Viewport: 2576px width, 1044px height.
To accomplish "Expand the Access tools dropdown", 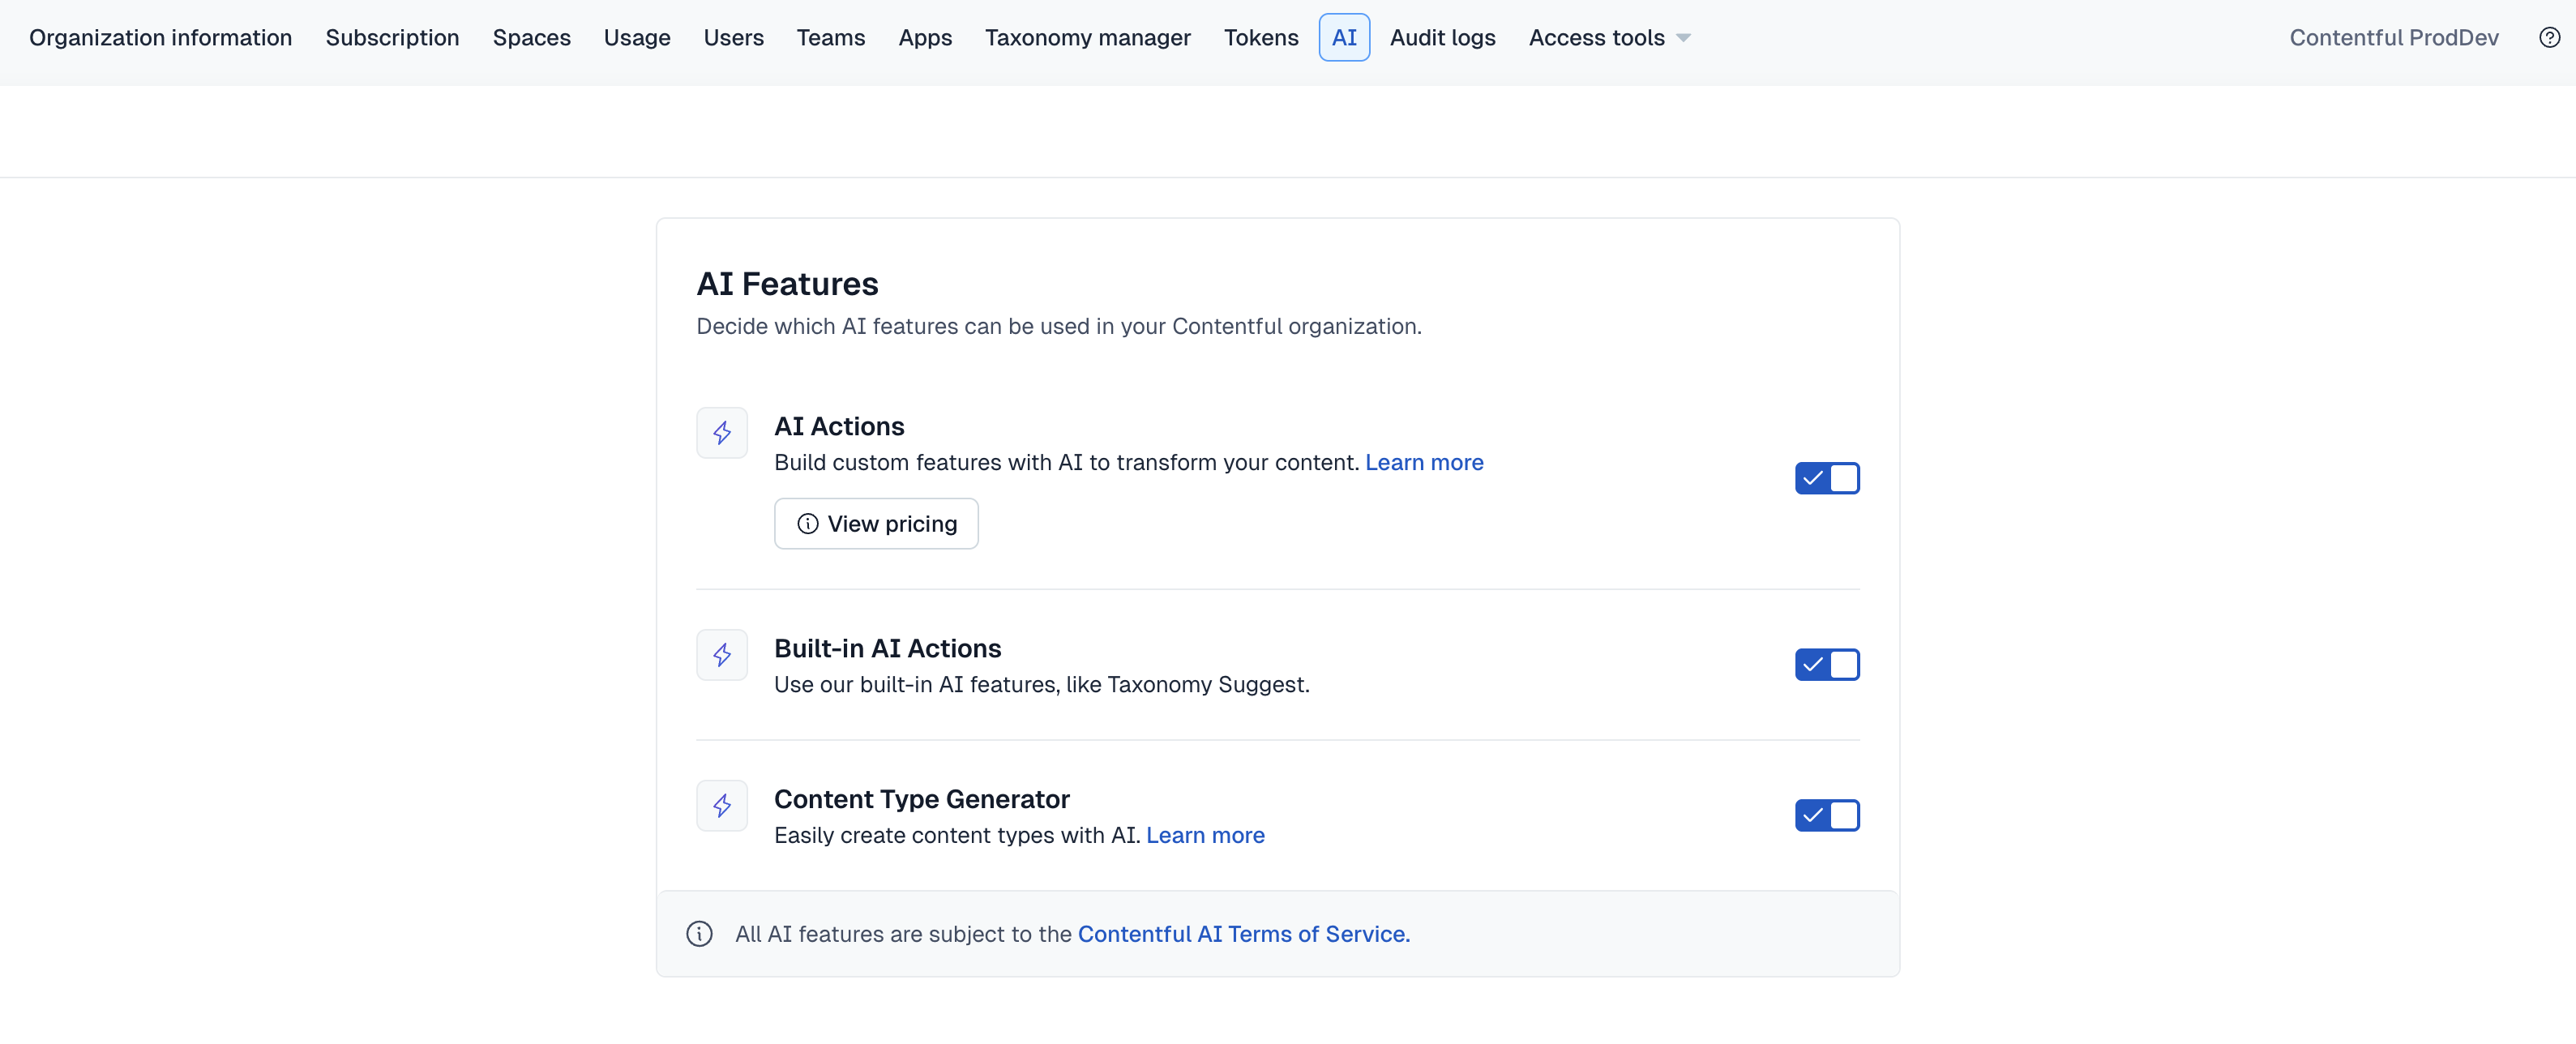I will click(1609, 38).
